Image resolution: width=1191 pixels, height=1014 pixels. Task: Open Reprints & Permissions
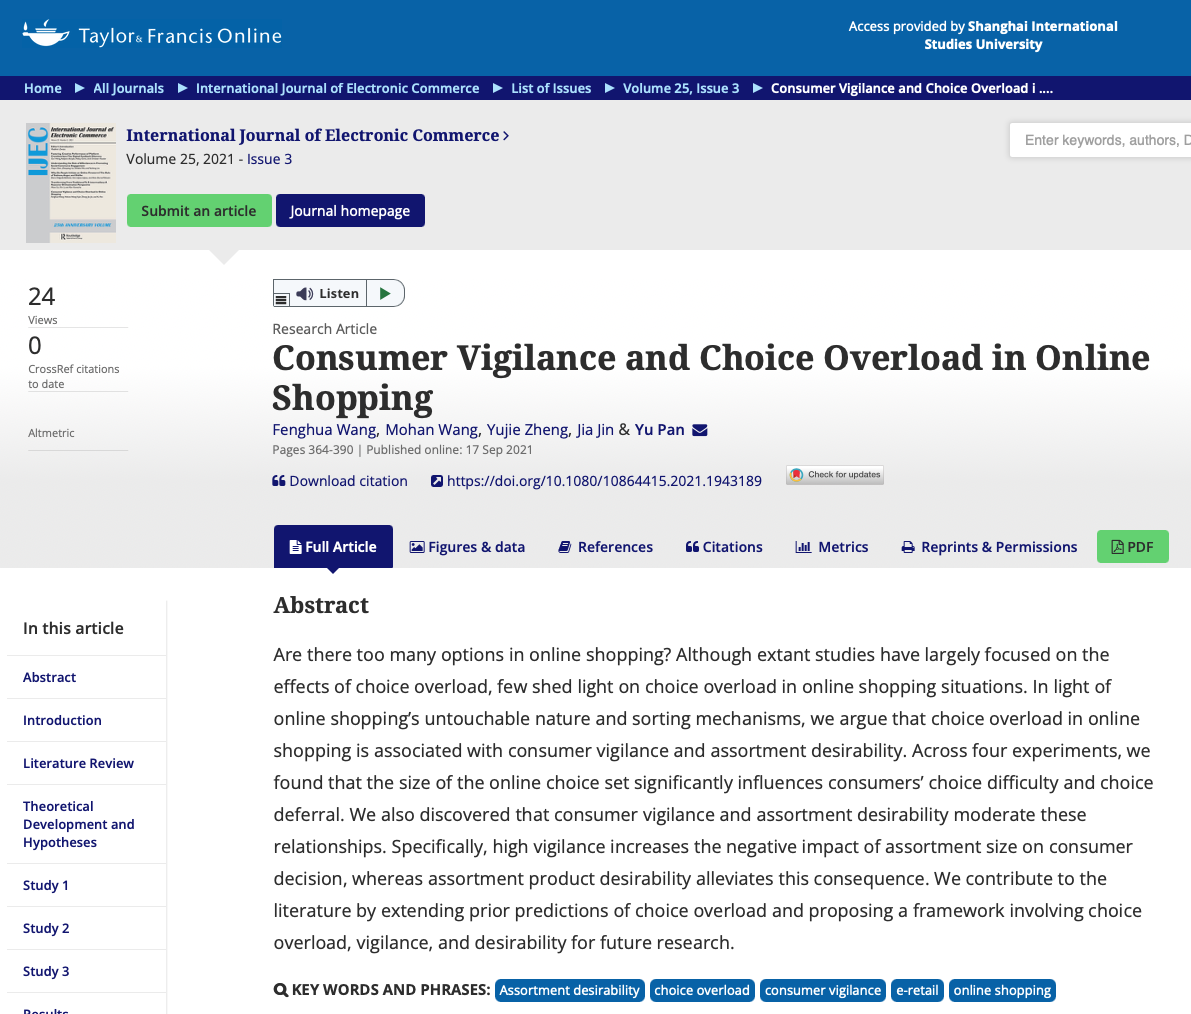click(989, 547)
